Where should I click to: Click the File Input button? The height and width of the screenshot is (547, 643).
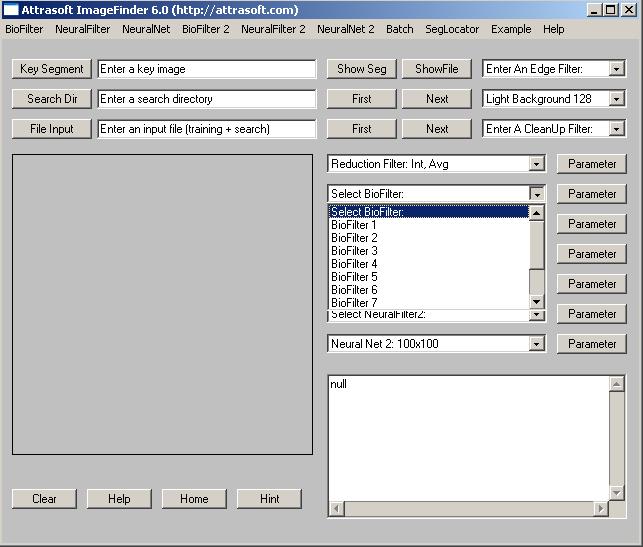tap(52, 129)
